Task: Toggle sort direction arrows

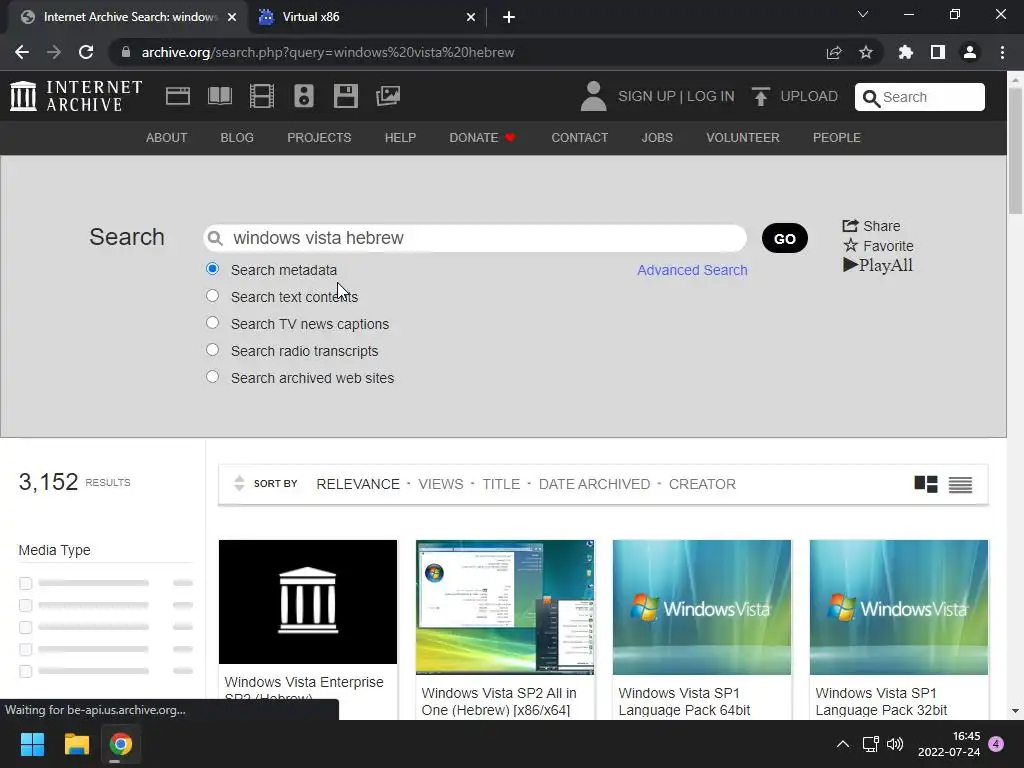Action: pyautogui.click(x=239, y=483)
